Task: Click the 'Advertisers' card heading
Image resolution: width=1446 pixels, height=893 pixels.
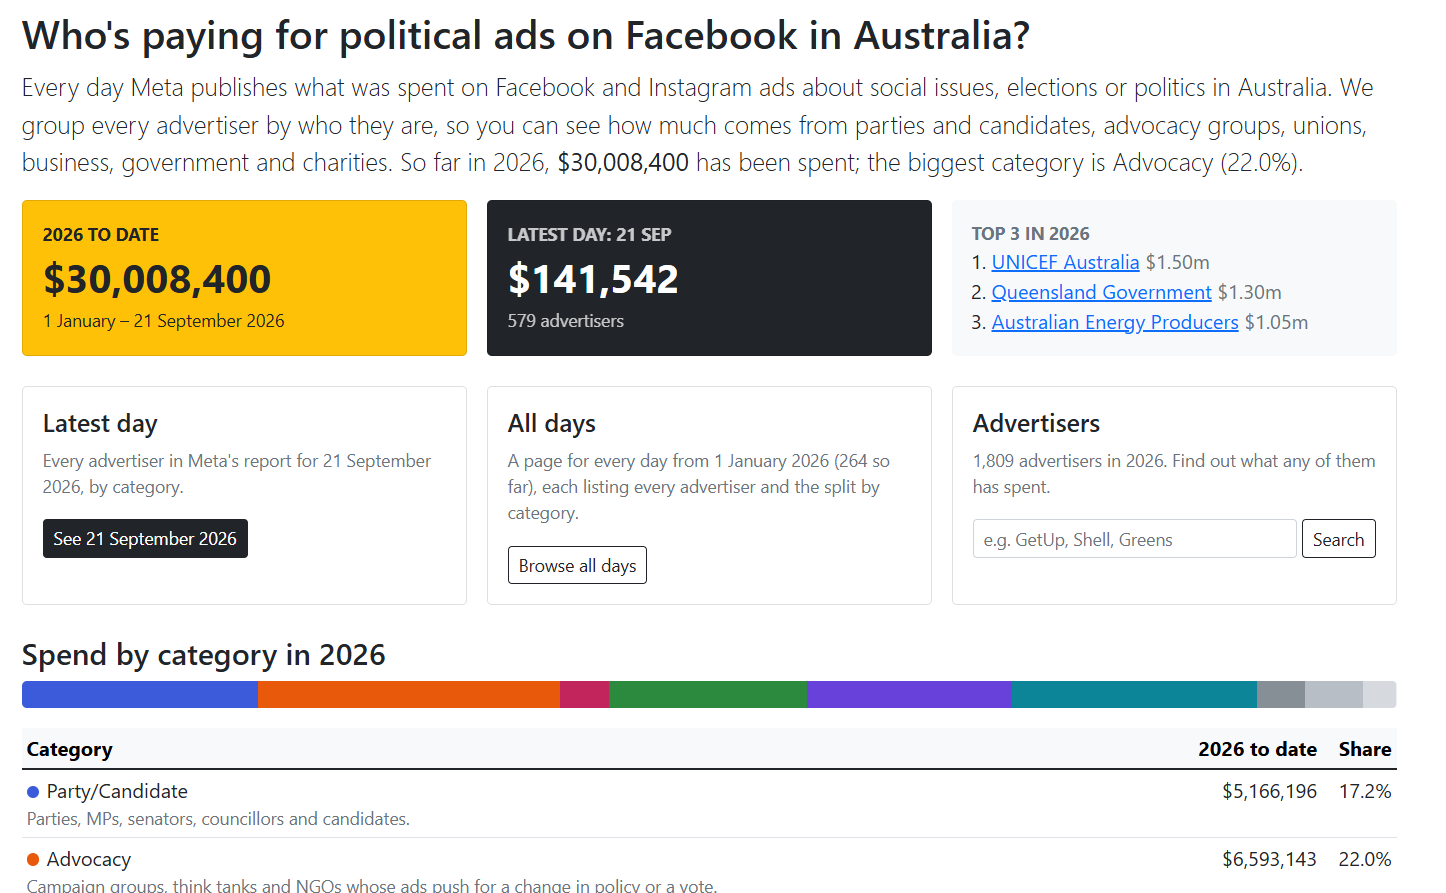Action: coord(1036,424)
